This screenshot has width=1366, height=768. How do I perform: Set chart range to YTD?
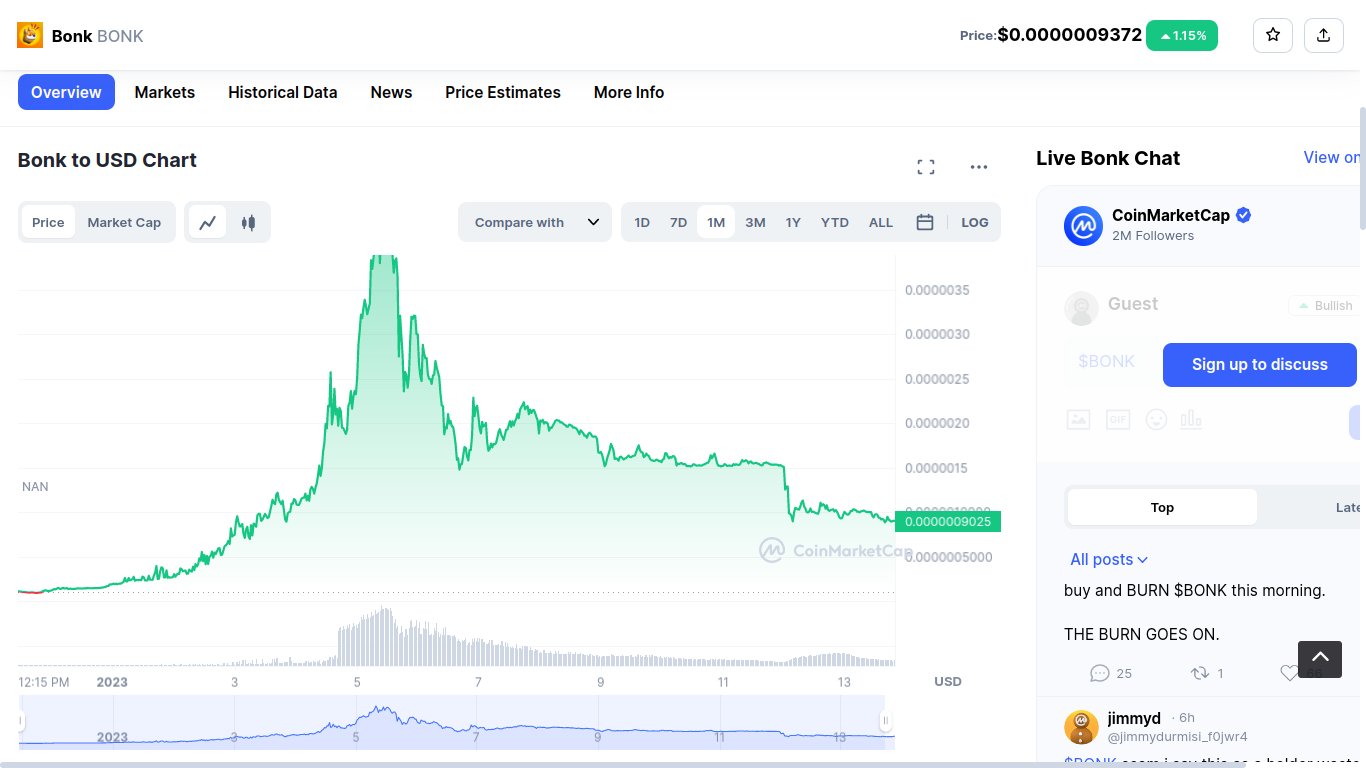coord(835,222)
